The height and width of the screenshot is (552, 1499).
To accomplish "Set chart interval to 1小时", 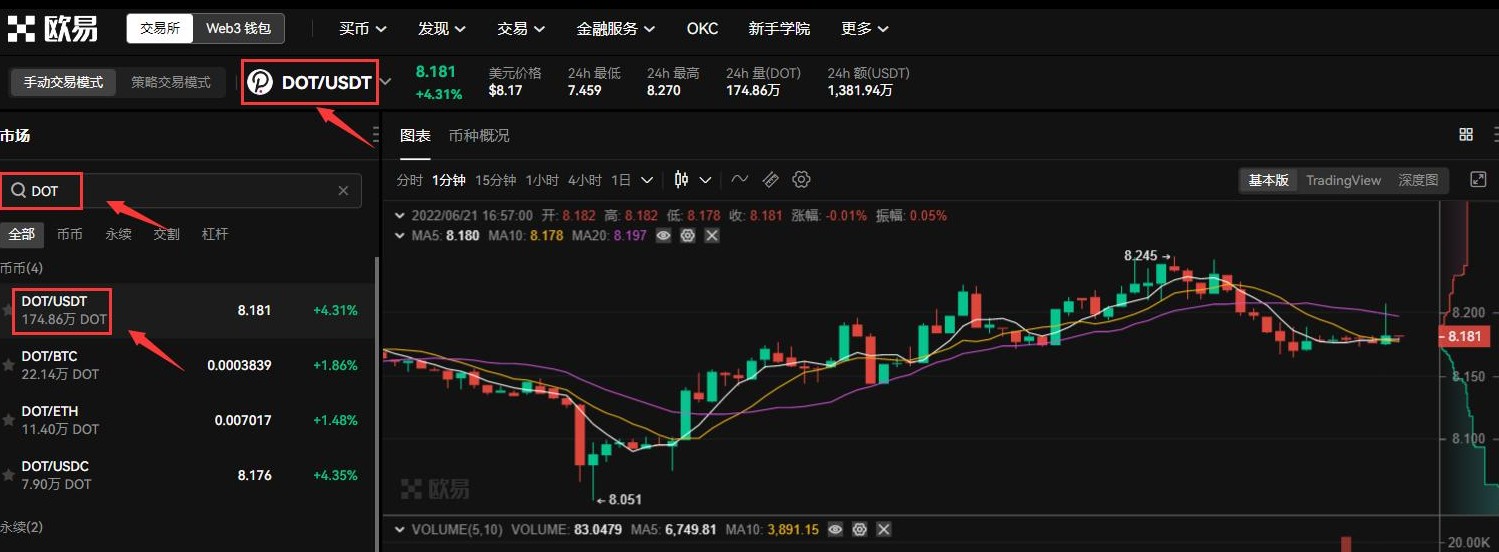I will coord(542,180).
